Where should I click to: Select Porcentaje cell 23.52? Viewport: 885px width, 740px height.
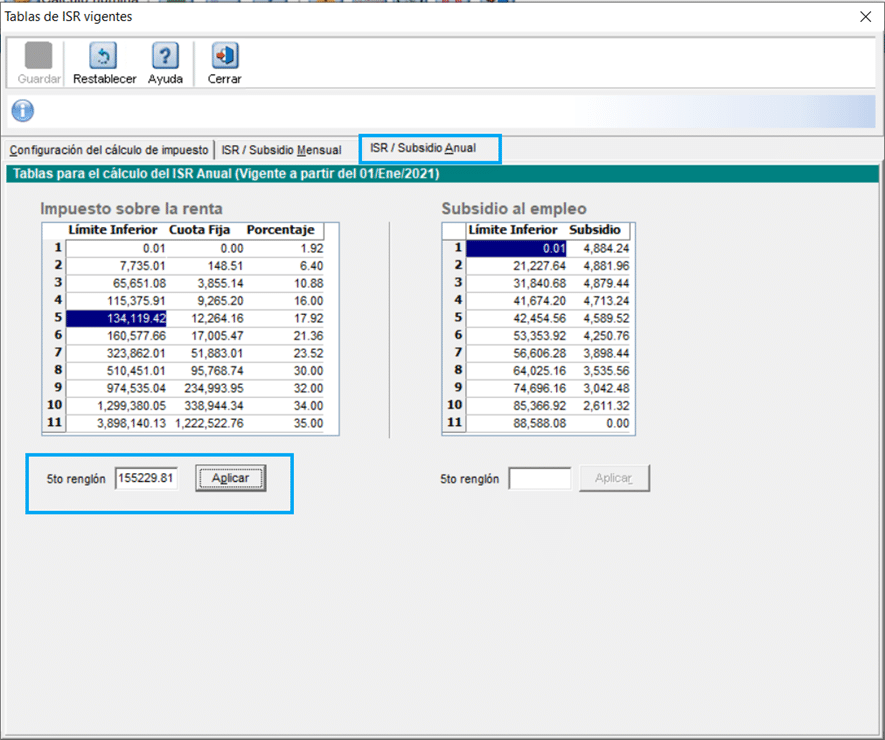284,353
